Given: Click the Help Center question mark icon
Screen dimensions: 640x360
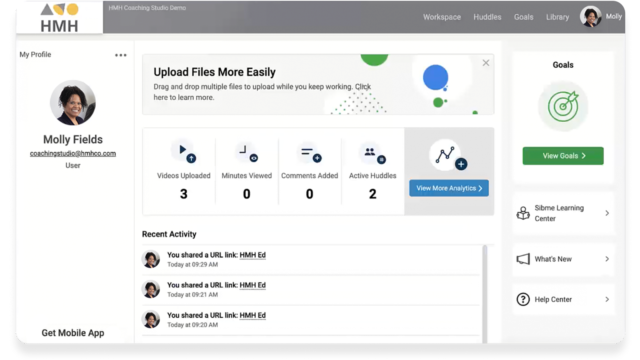Looking at the screenshot, I should click(523, 299).
